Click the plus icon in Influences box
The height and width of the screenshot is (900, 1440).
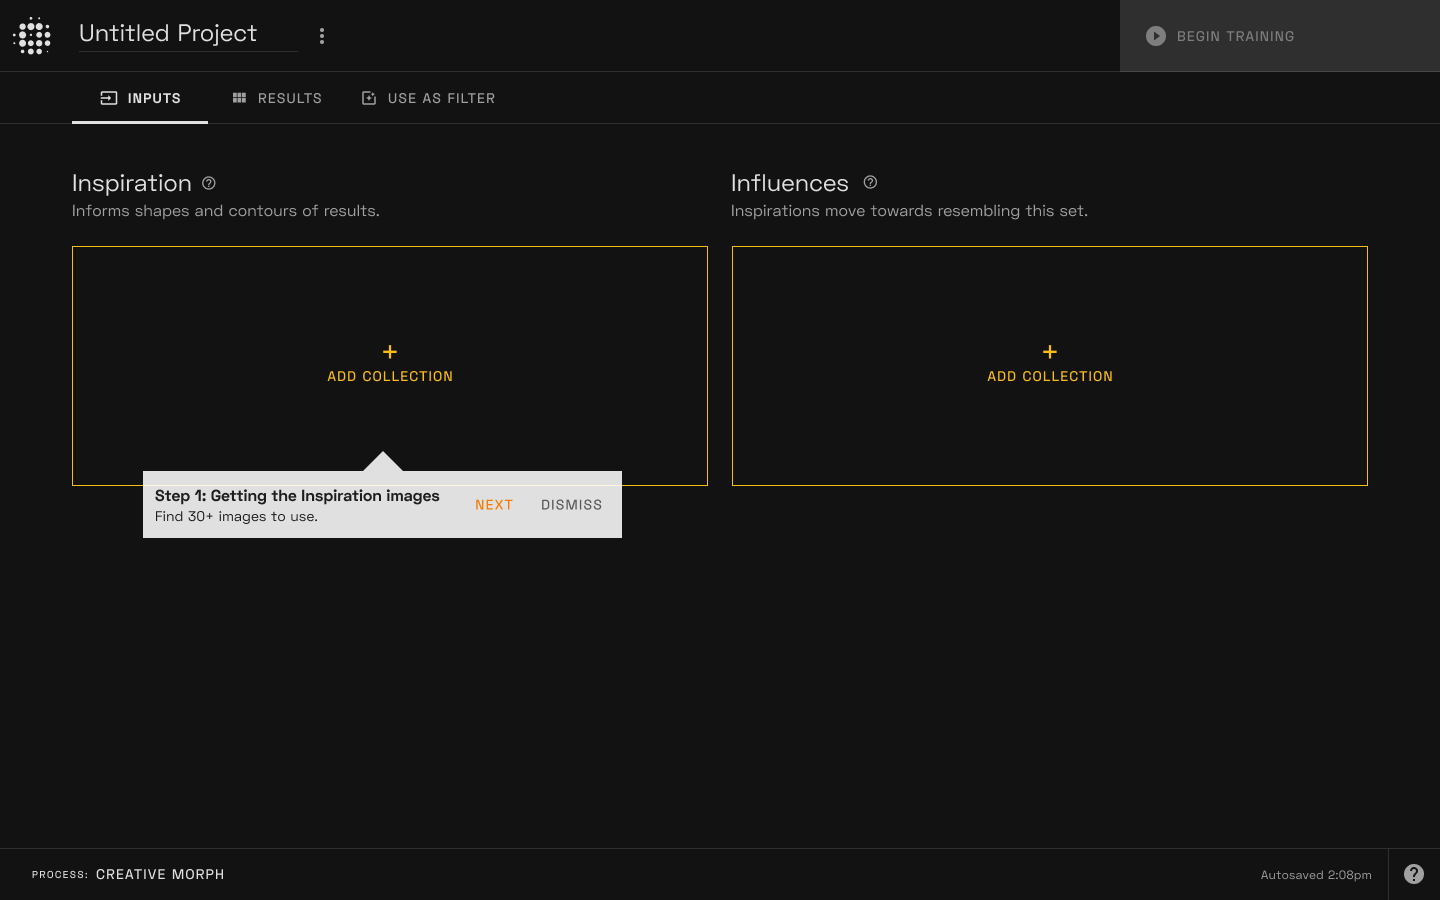point(1050,352)
